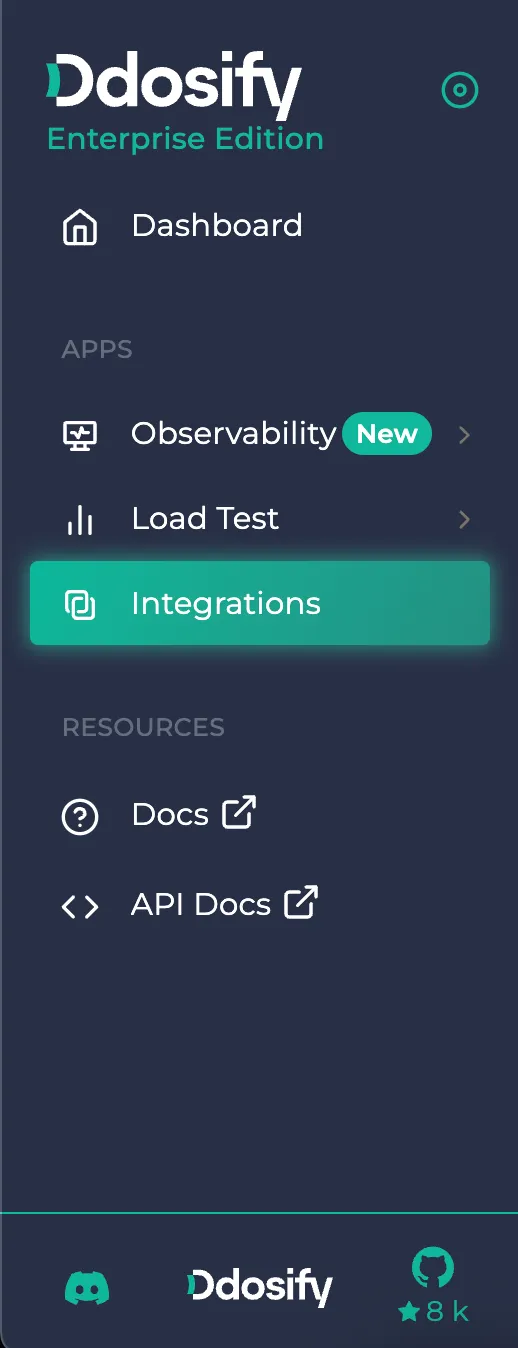Image resolution: width=518 pixels, height=1348 pixels.
Task: Open the Docs link
Action: click(x=170, y=815)
